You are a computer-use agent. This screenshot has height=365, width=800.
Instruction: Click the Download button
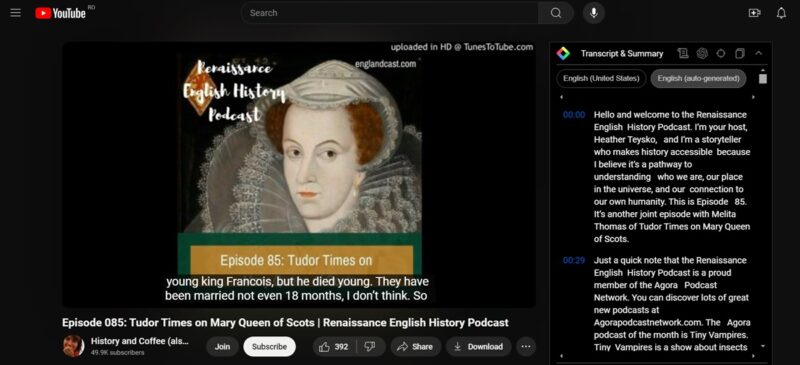(479, 347)
